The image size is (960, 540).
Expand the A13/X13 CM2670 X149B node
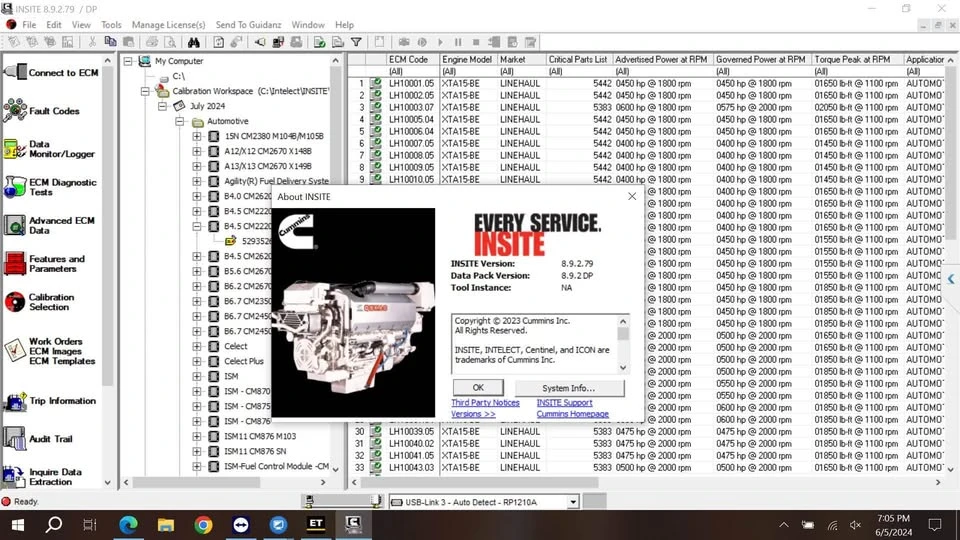point(197,166)
